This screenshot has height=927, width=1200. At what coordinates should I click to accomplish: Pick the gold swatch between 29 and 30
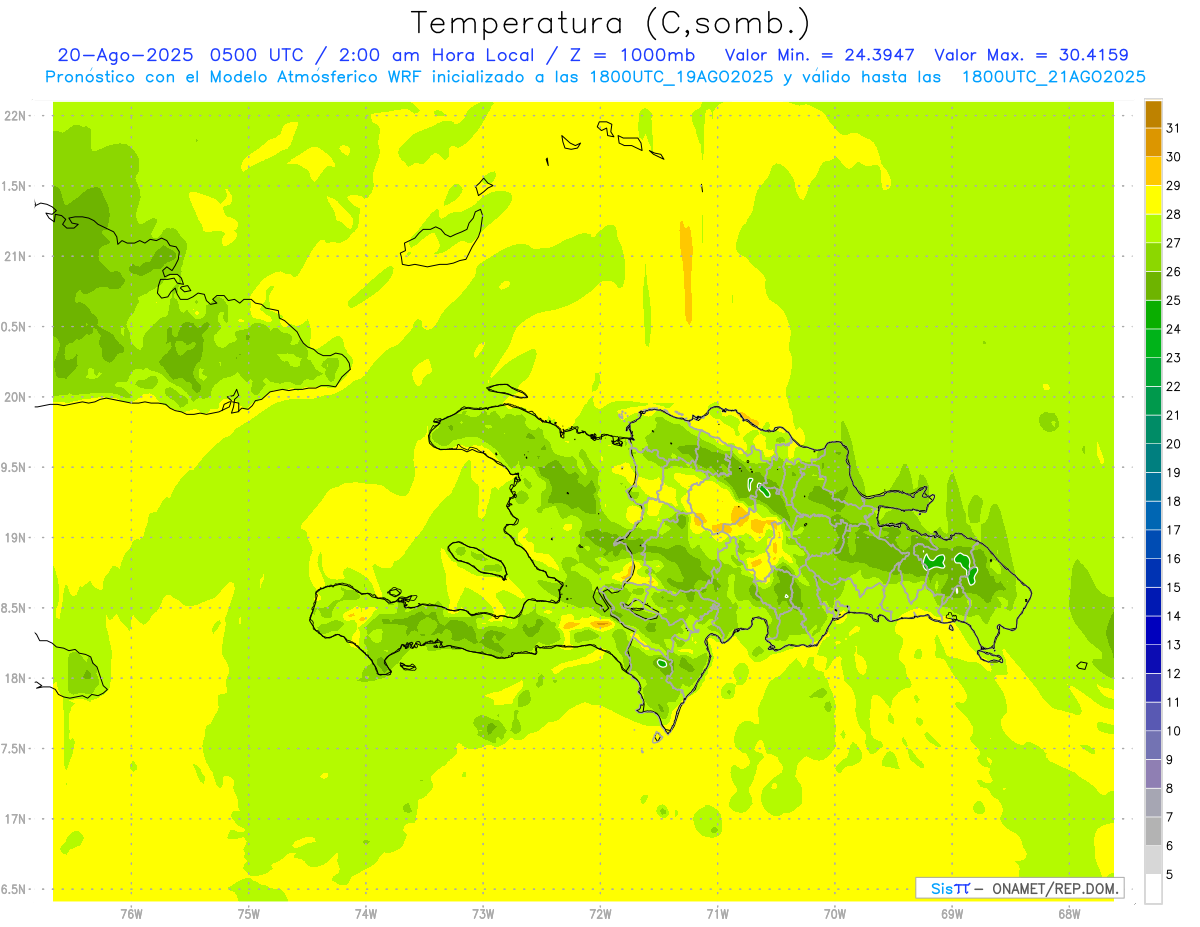(x=1153, y=171)
